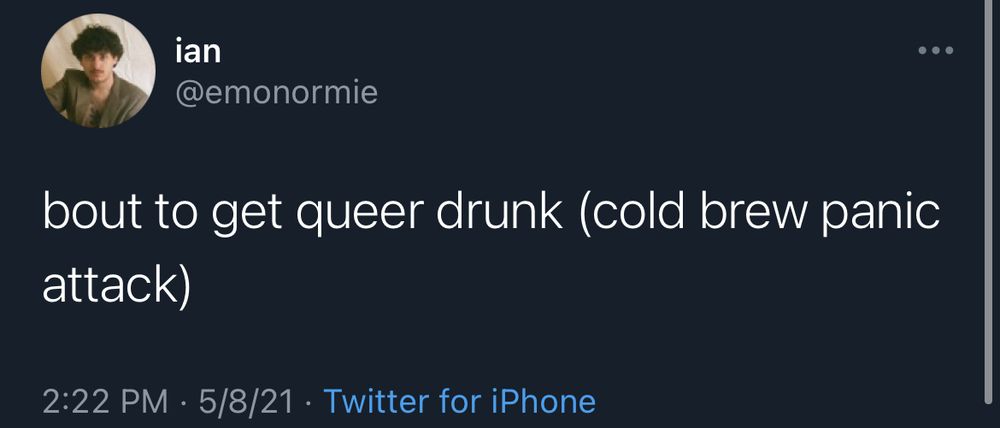This screenshot has height=428, width=1000.
Task: Click the word "Twitter" in source label
Action: [376, 401]
